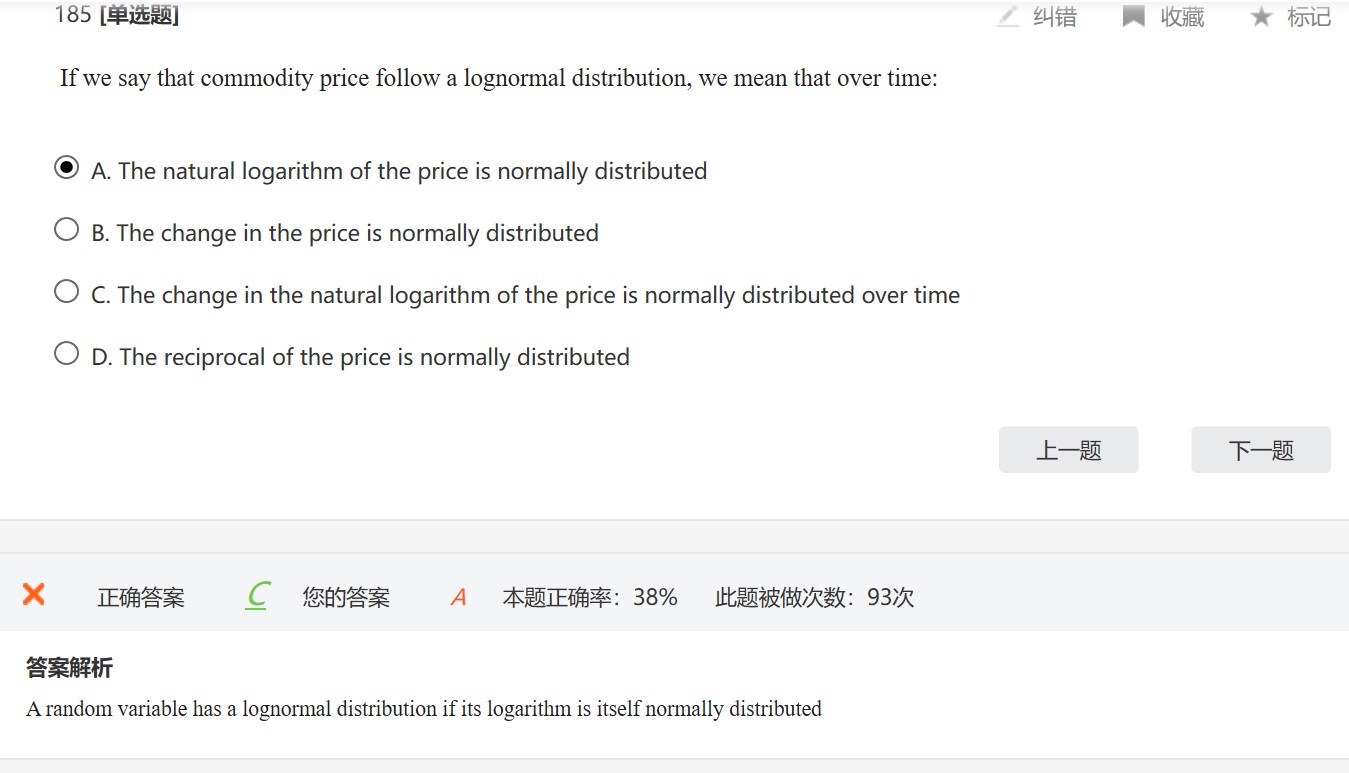1349x773 pixels.
Task: Choose radio button for option C
Action: [66, 292]
